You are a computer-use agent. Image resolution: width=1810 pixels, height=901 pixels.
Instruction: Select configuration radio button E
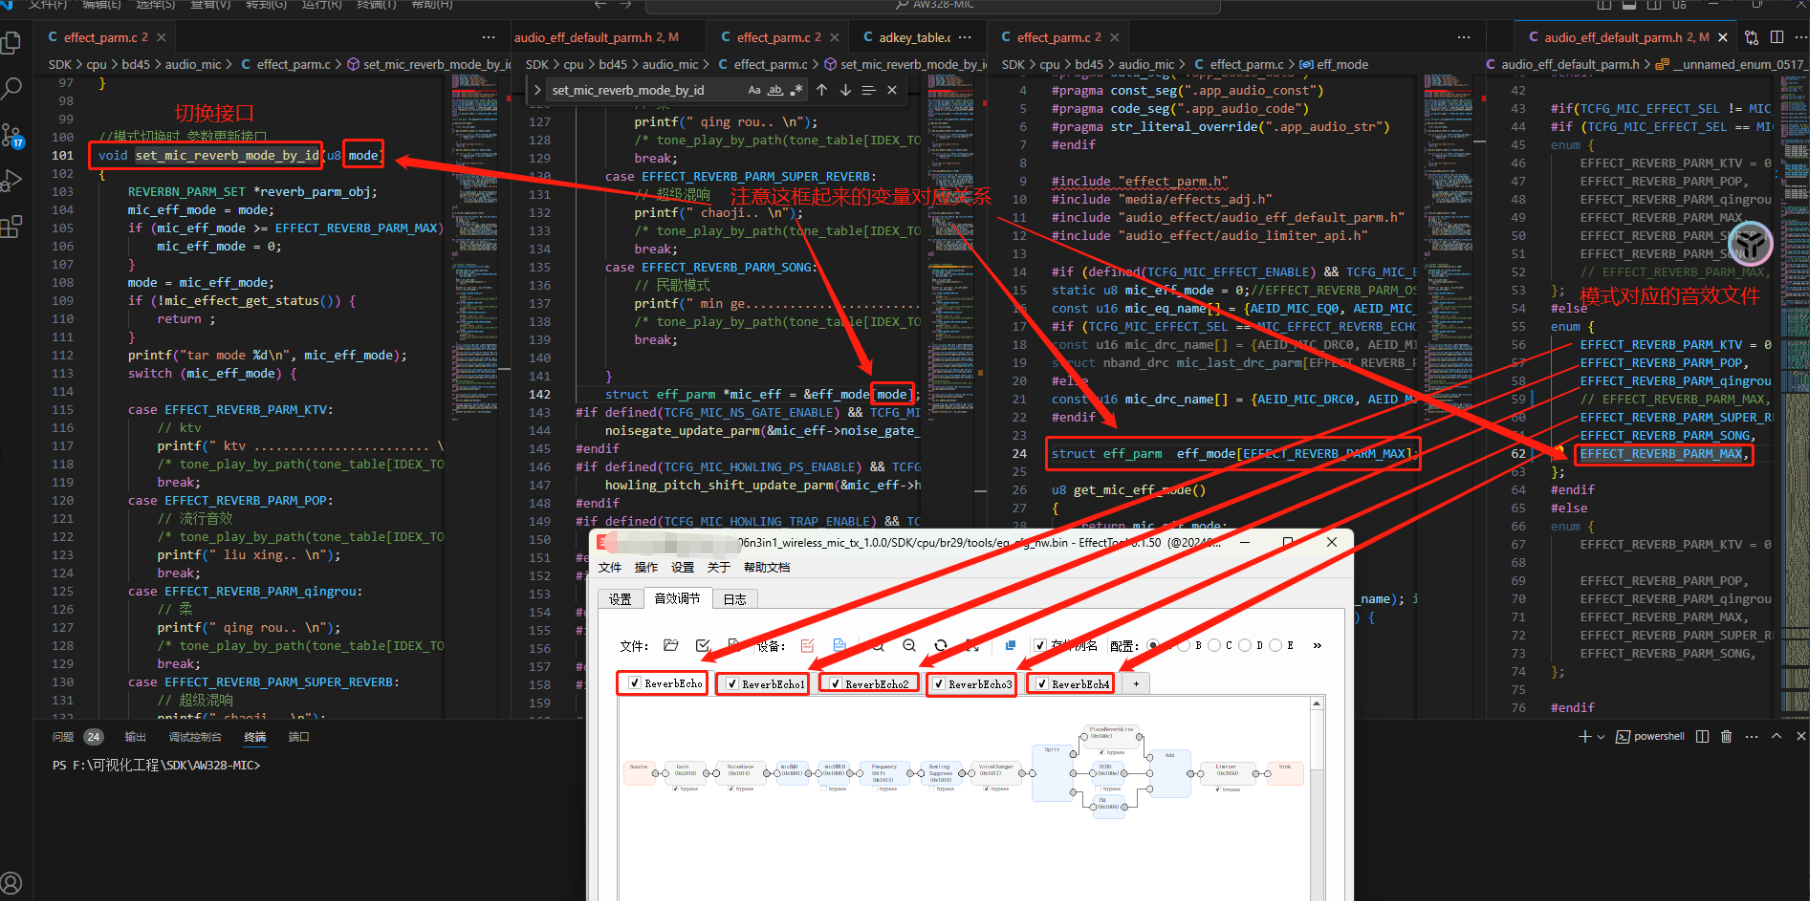1276,645
